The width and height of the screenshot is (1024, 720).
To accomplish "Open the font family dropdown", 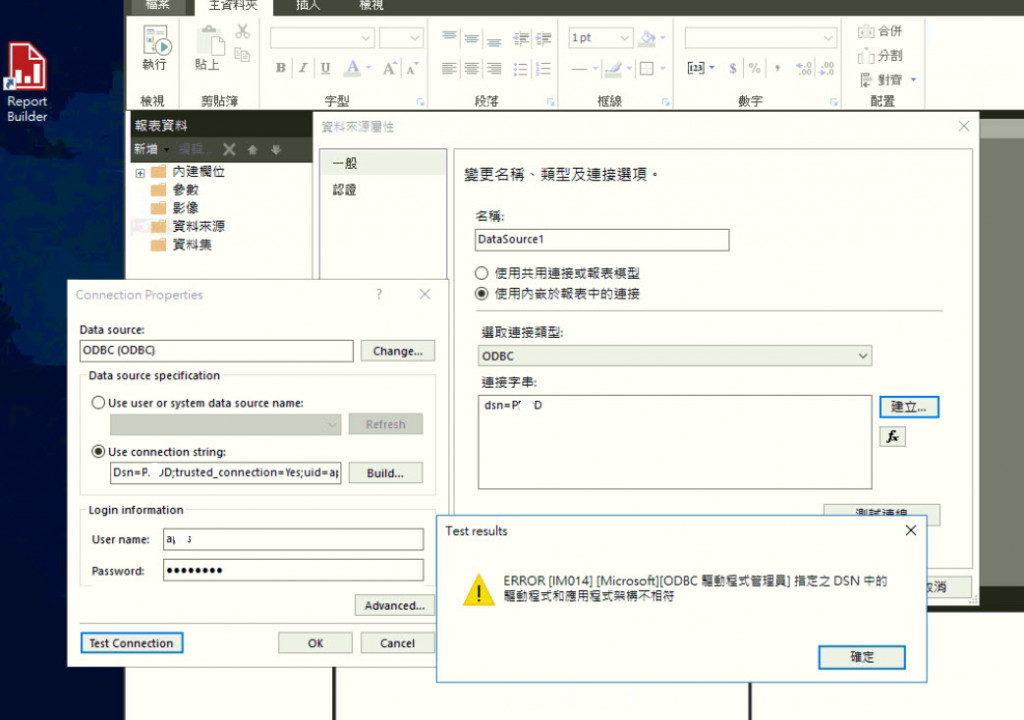I will coord(366,38).
